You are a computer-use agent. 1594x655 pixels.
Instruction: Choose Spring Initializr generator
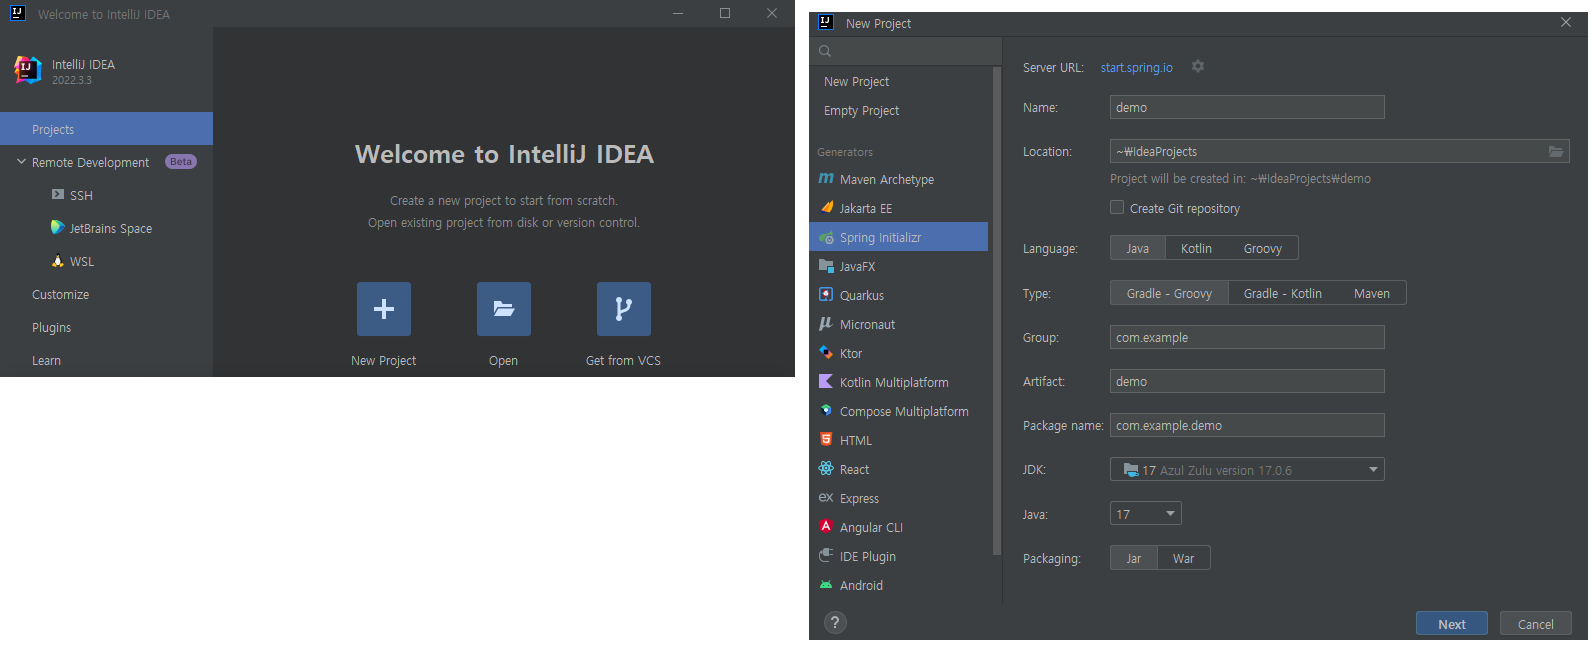pyautogui.click(x=899, y=237)
